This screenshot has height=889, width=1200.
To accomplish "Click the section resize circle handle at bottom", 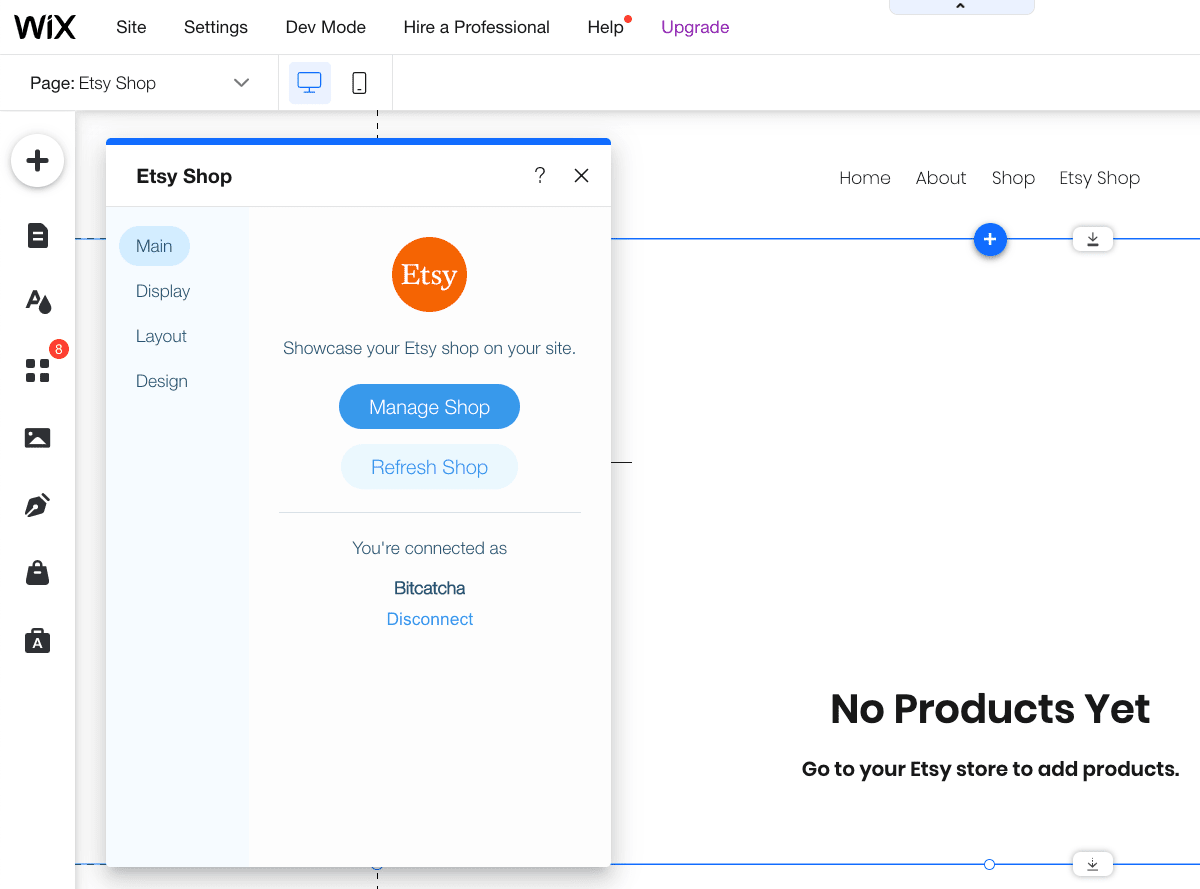I will click(x=989, y=864).
